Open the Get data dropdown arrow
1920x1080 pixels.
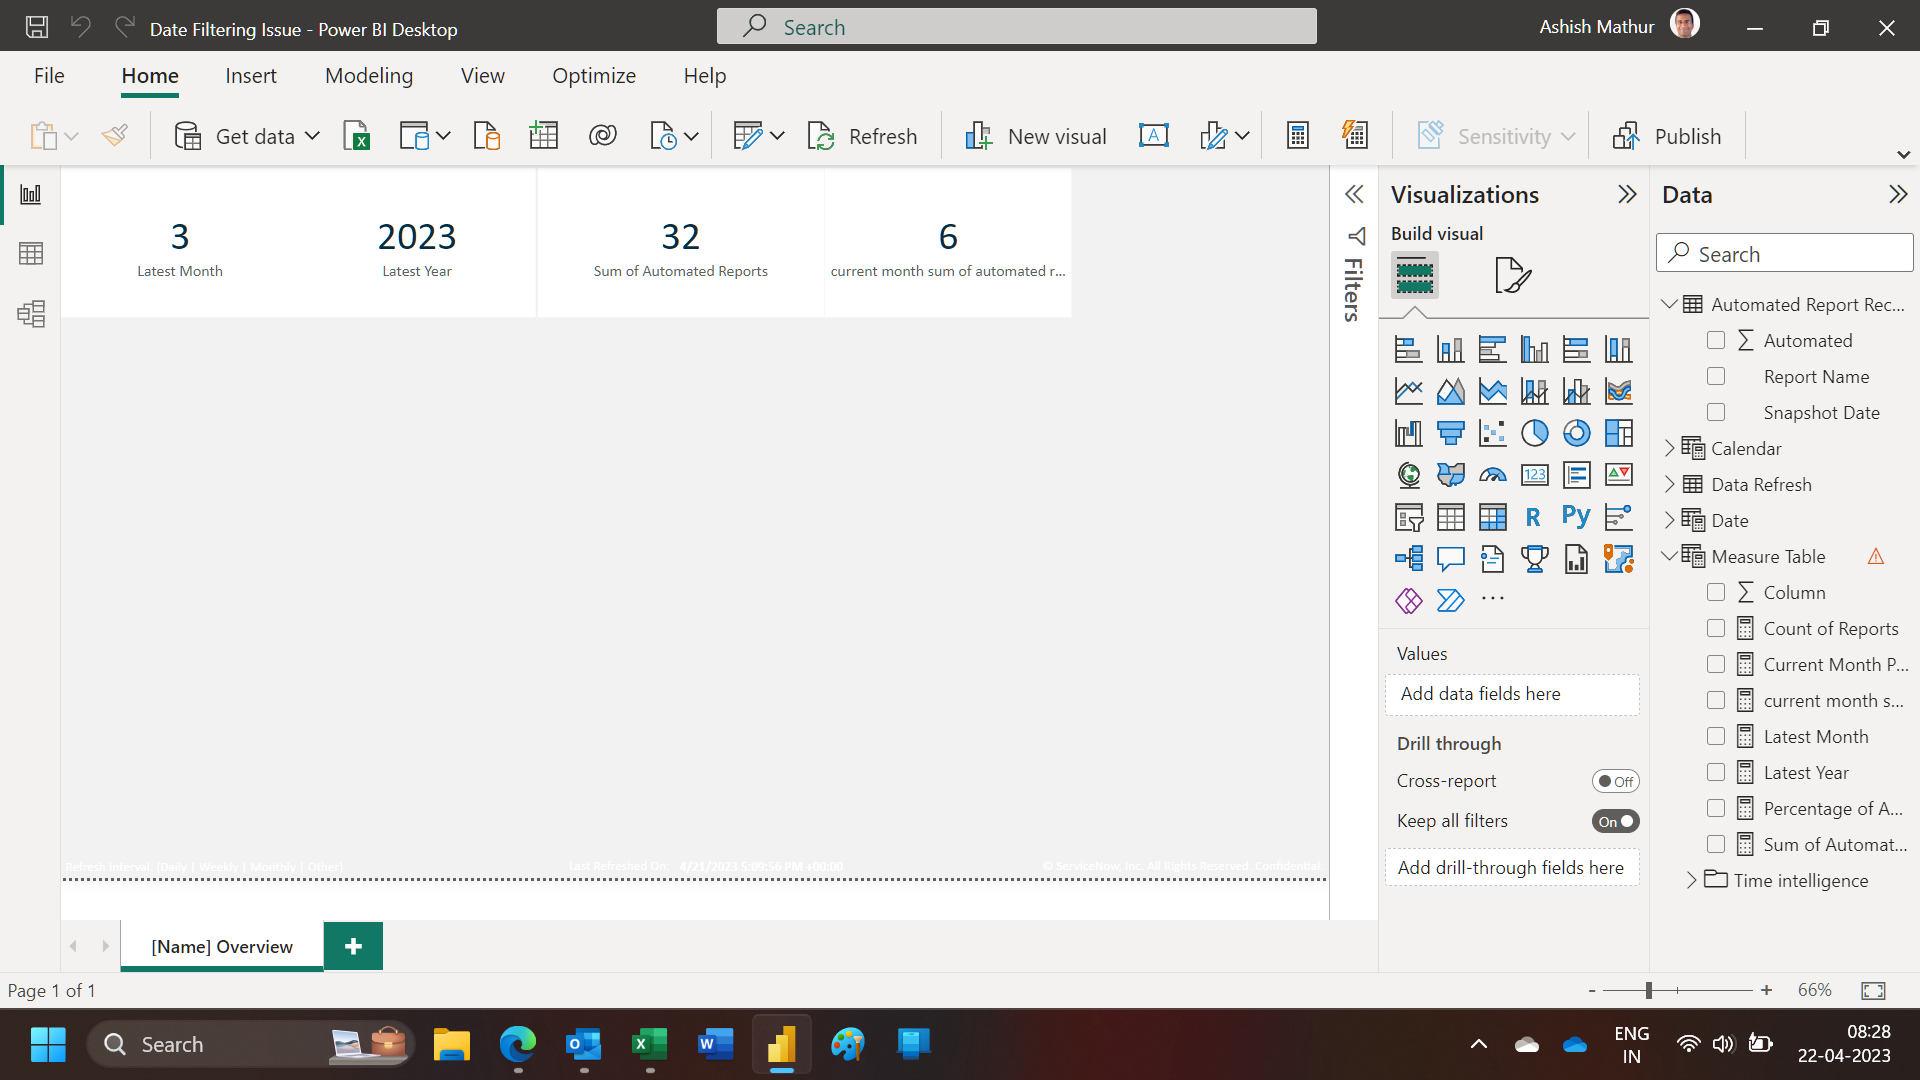pos(312,136)
